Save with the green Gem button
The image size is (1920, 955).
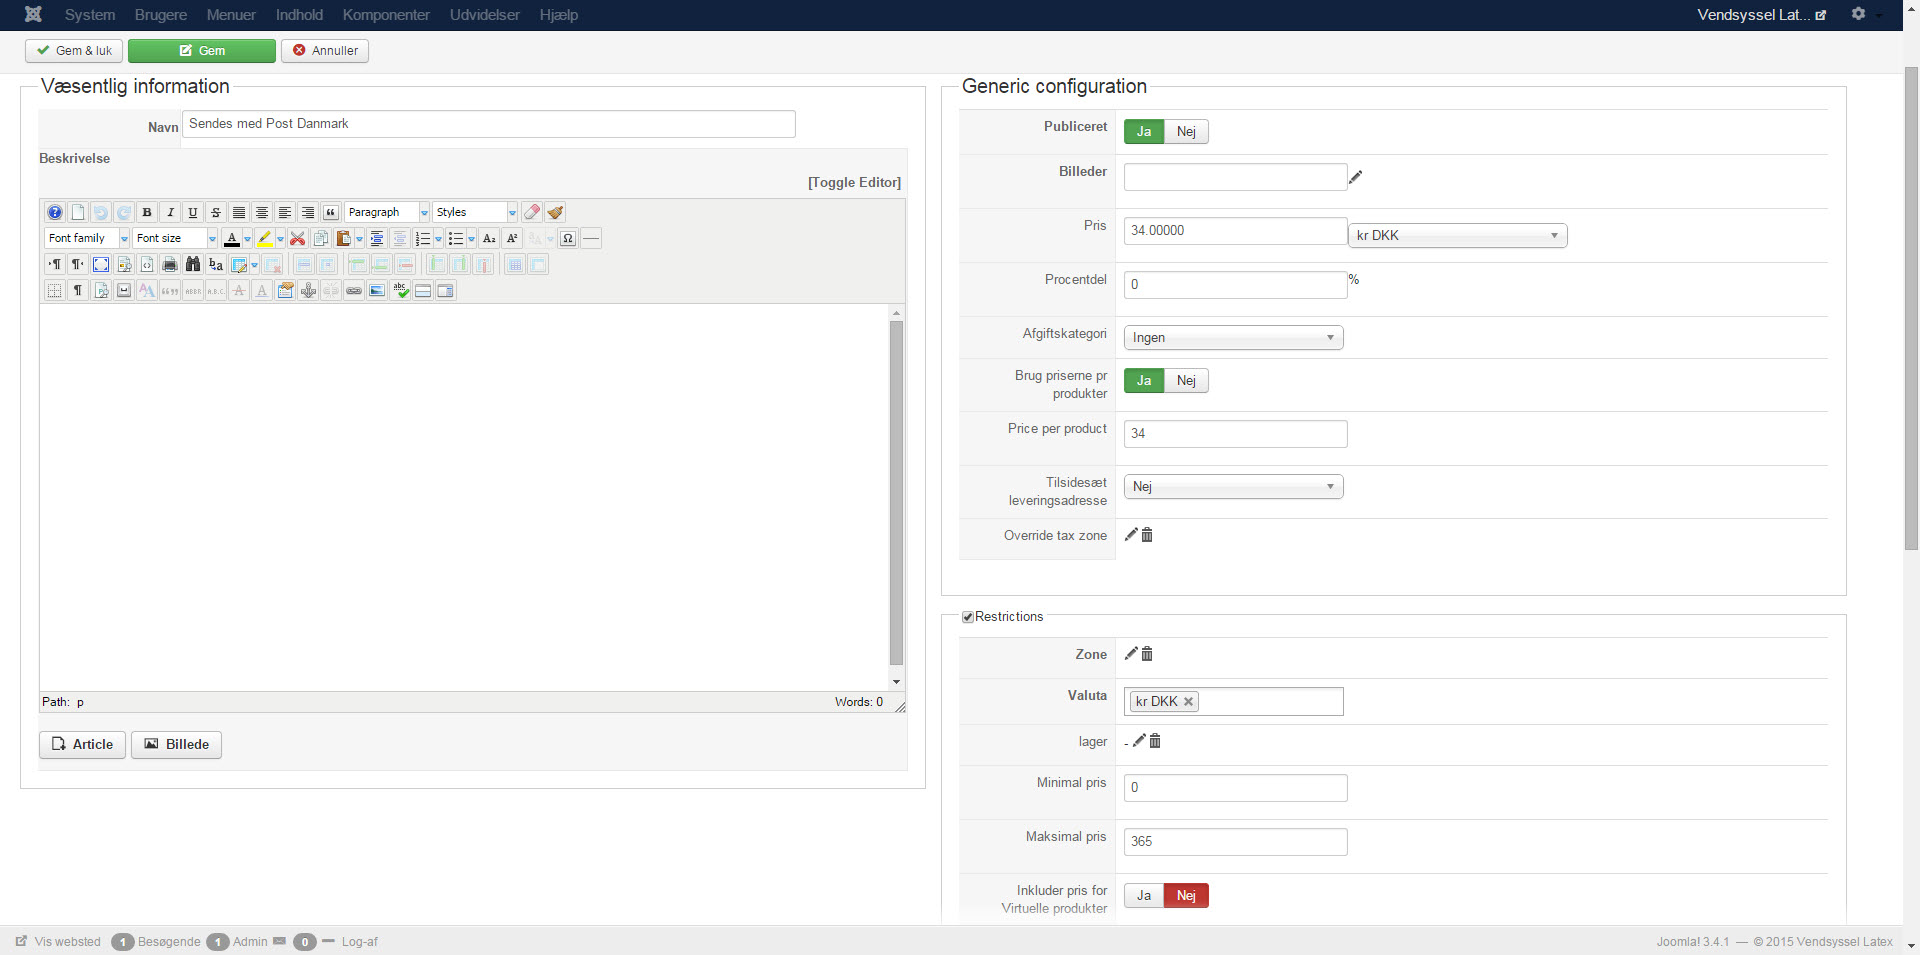pos(202,50)
